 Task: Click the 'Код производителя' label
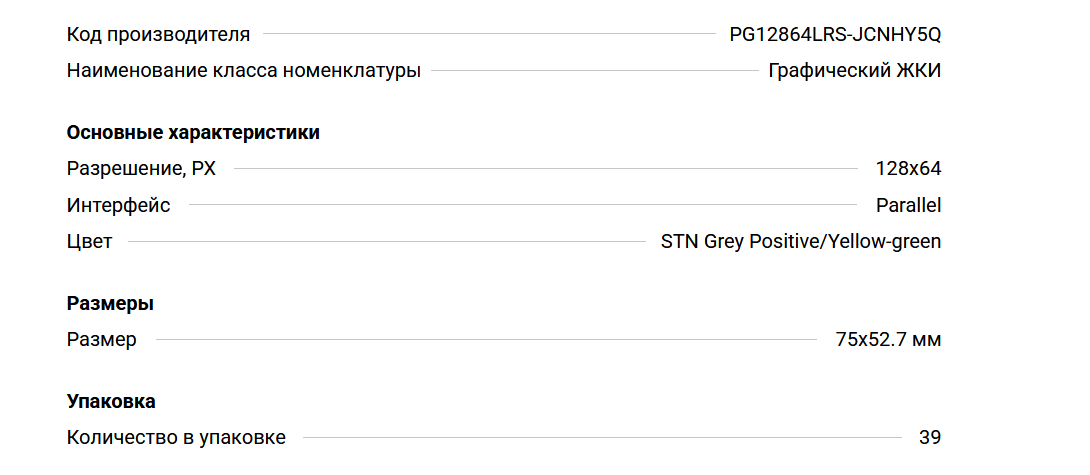coord(158,35)
